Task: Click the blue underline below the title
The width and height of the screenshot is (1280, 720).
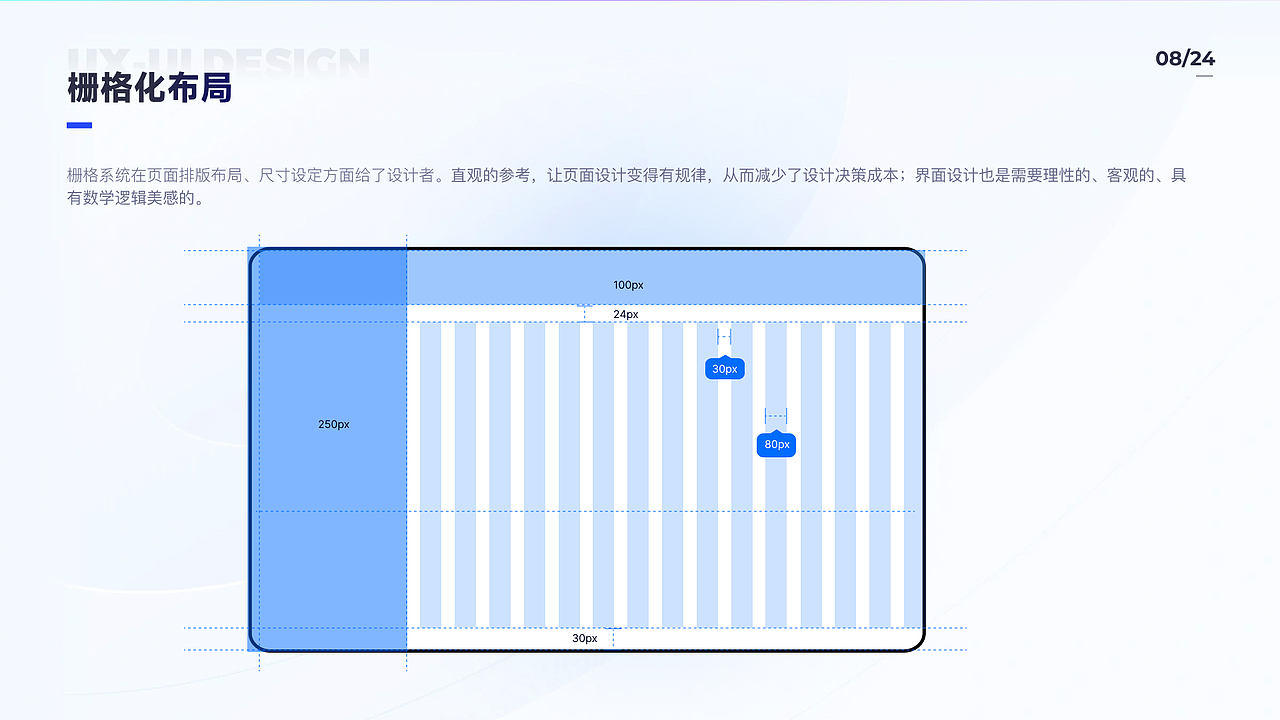Action: tap(78, 124)
